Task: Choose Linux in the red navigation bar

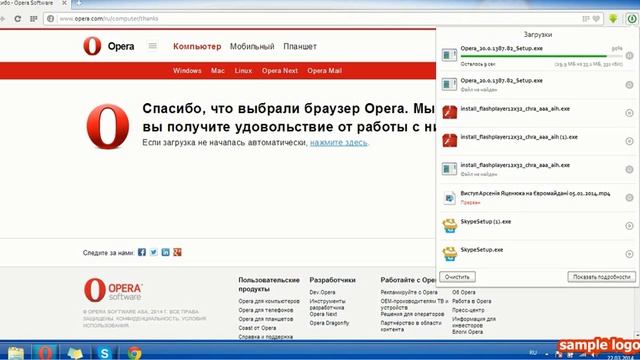Action: tap(243, 71)
